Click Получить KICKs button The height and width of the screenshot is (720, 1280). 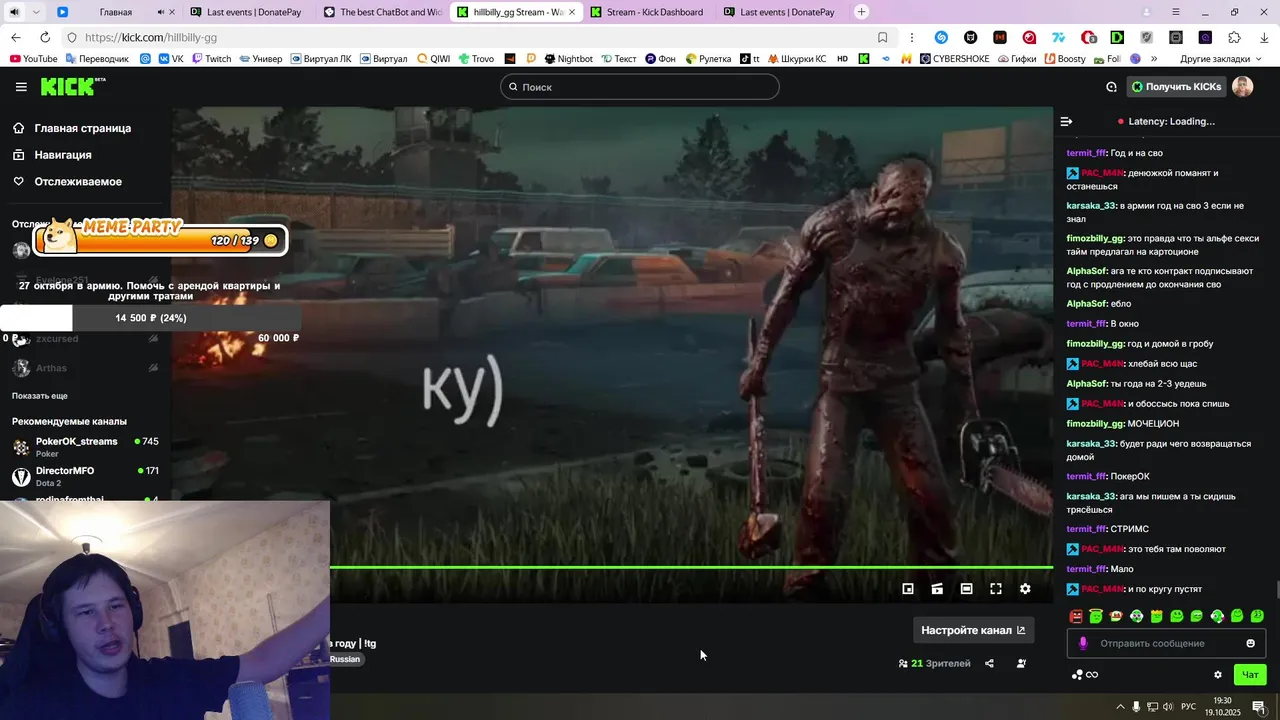coord(1176,87)
